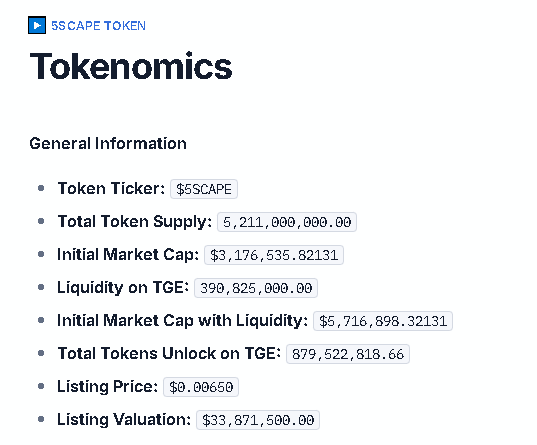The height and width of the screenshot is (445, 537).
Task: Click Total Tokens Unlock on TGE label
Action: point(169,353)
